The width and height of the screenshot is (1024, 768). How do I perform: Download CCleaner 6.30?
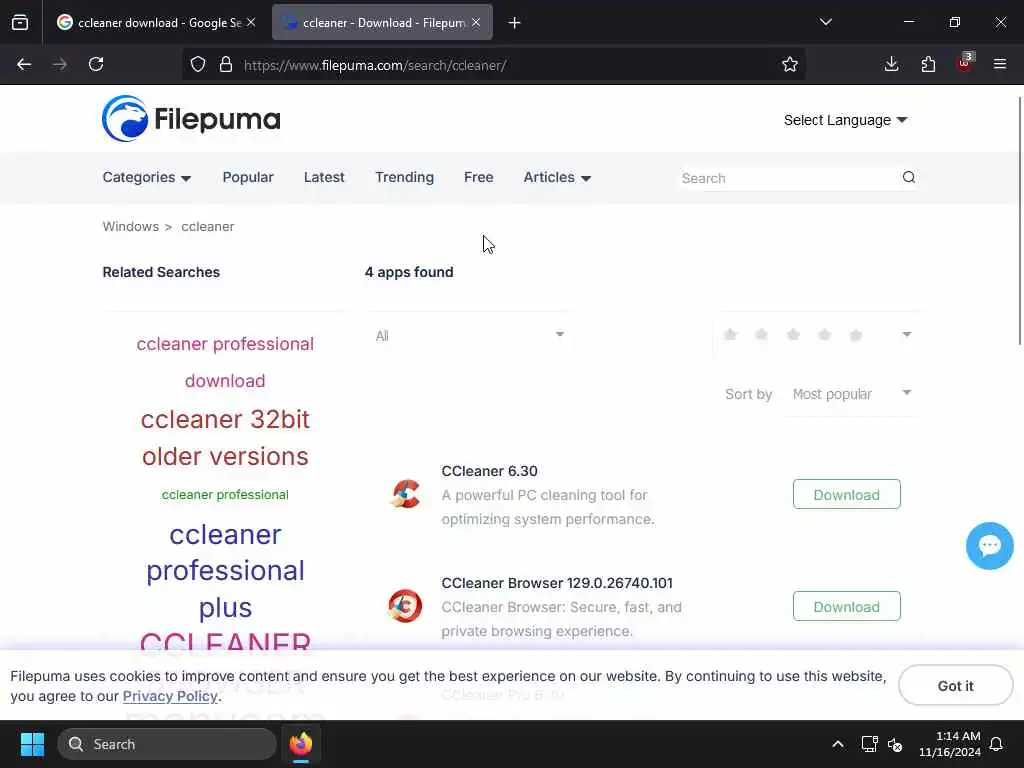(x=846, y=494)
